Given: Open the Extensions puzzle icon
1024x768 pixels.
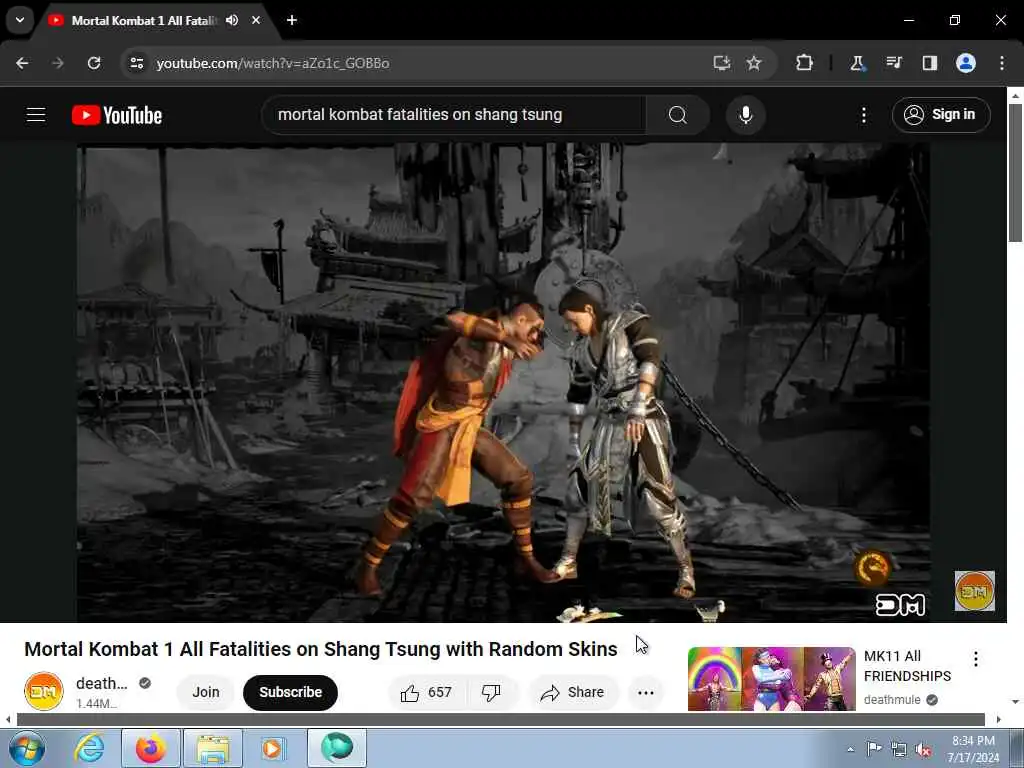Looking at the screenshot, I should [805, 63].
